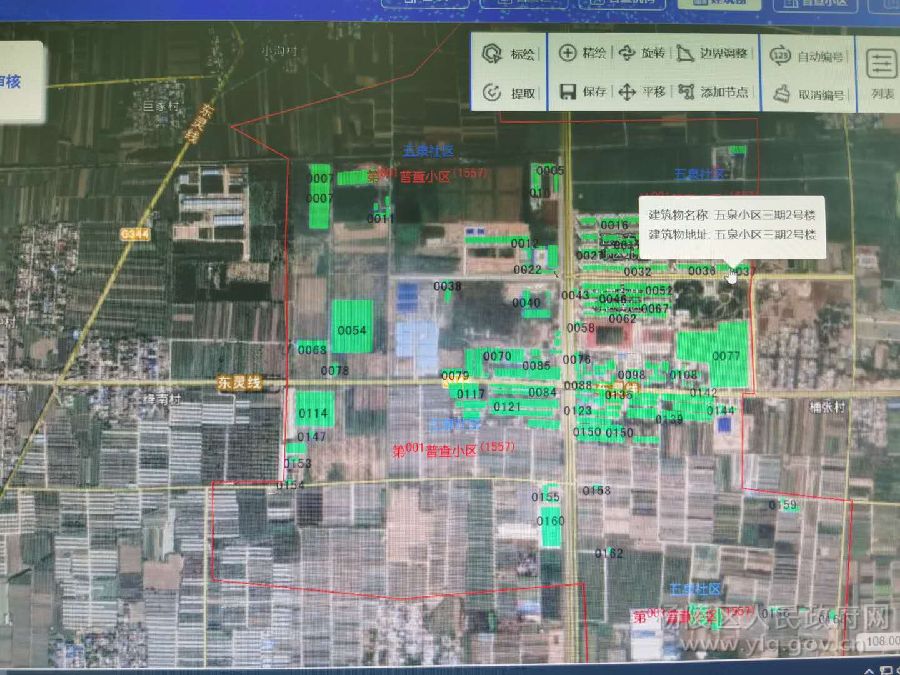Click the 五泉小区三期2号楼 info popup

pyautogui.click(x=732, y=225)
